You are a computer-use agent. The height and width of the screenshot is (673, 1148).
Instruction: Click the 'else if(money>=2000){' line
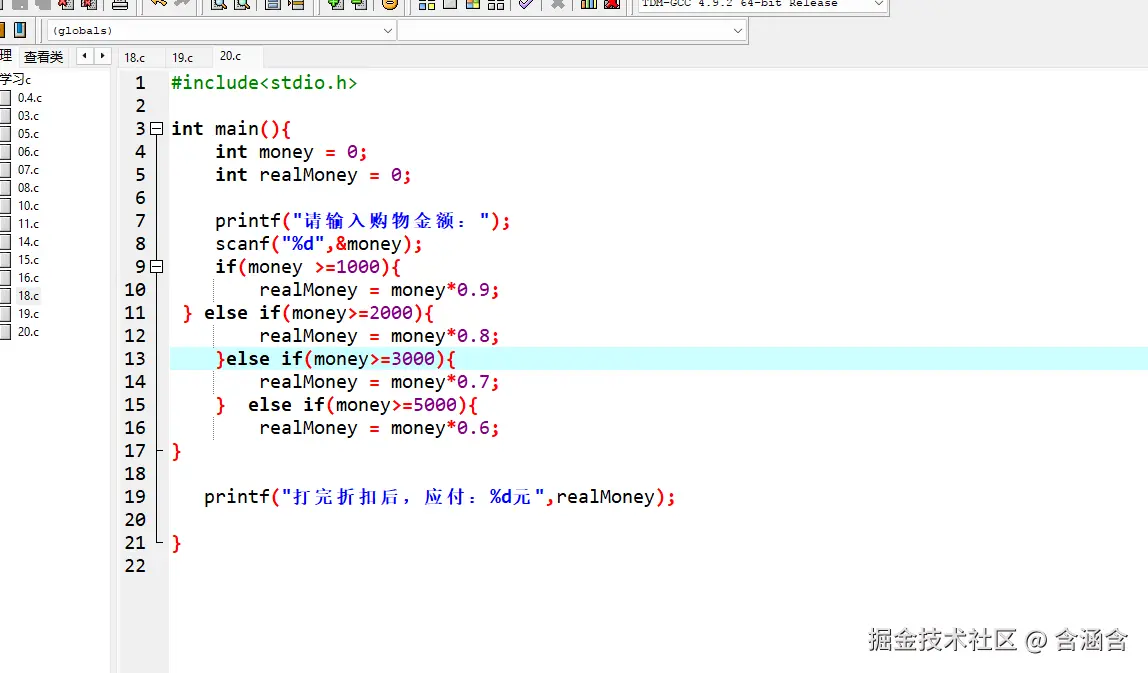[x=318, y=313]
